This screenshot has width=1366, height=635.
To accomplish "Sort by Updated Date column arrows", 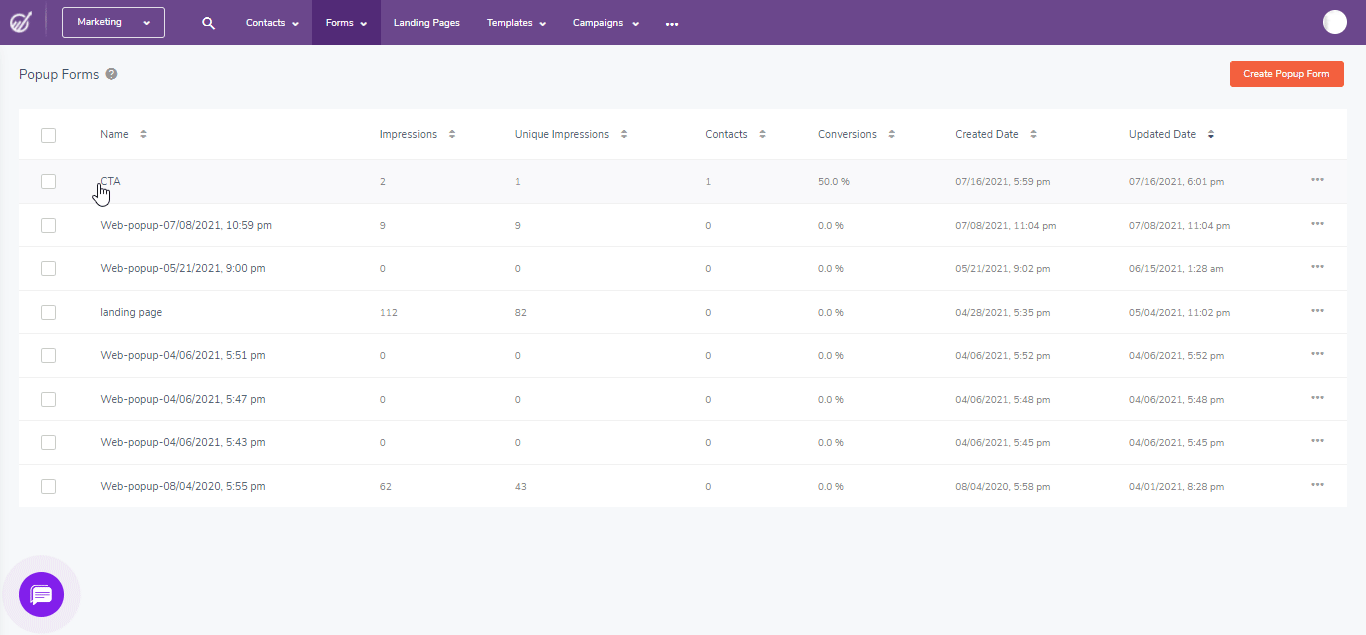I will 1211,134.
